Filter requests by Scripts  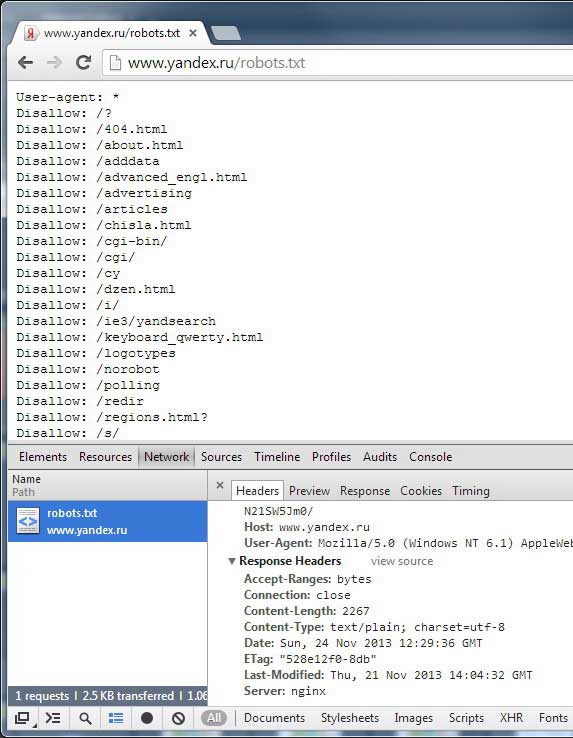(466, 718)
